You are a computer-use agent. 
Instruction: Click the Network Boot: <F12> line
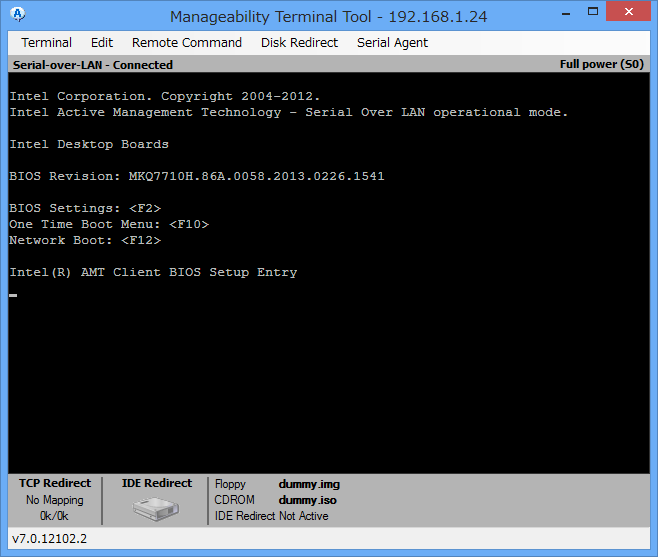point(85,240)
